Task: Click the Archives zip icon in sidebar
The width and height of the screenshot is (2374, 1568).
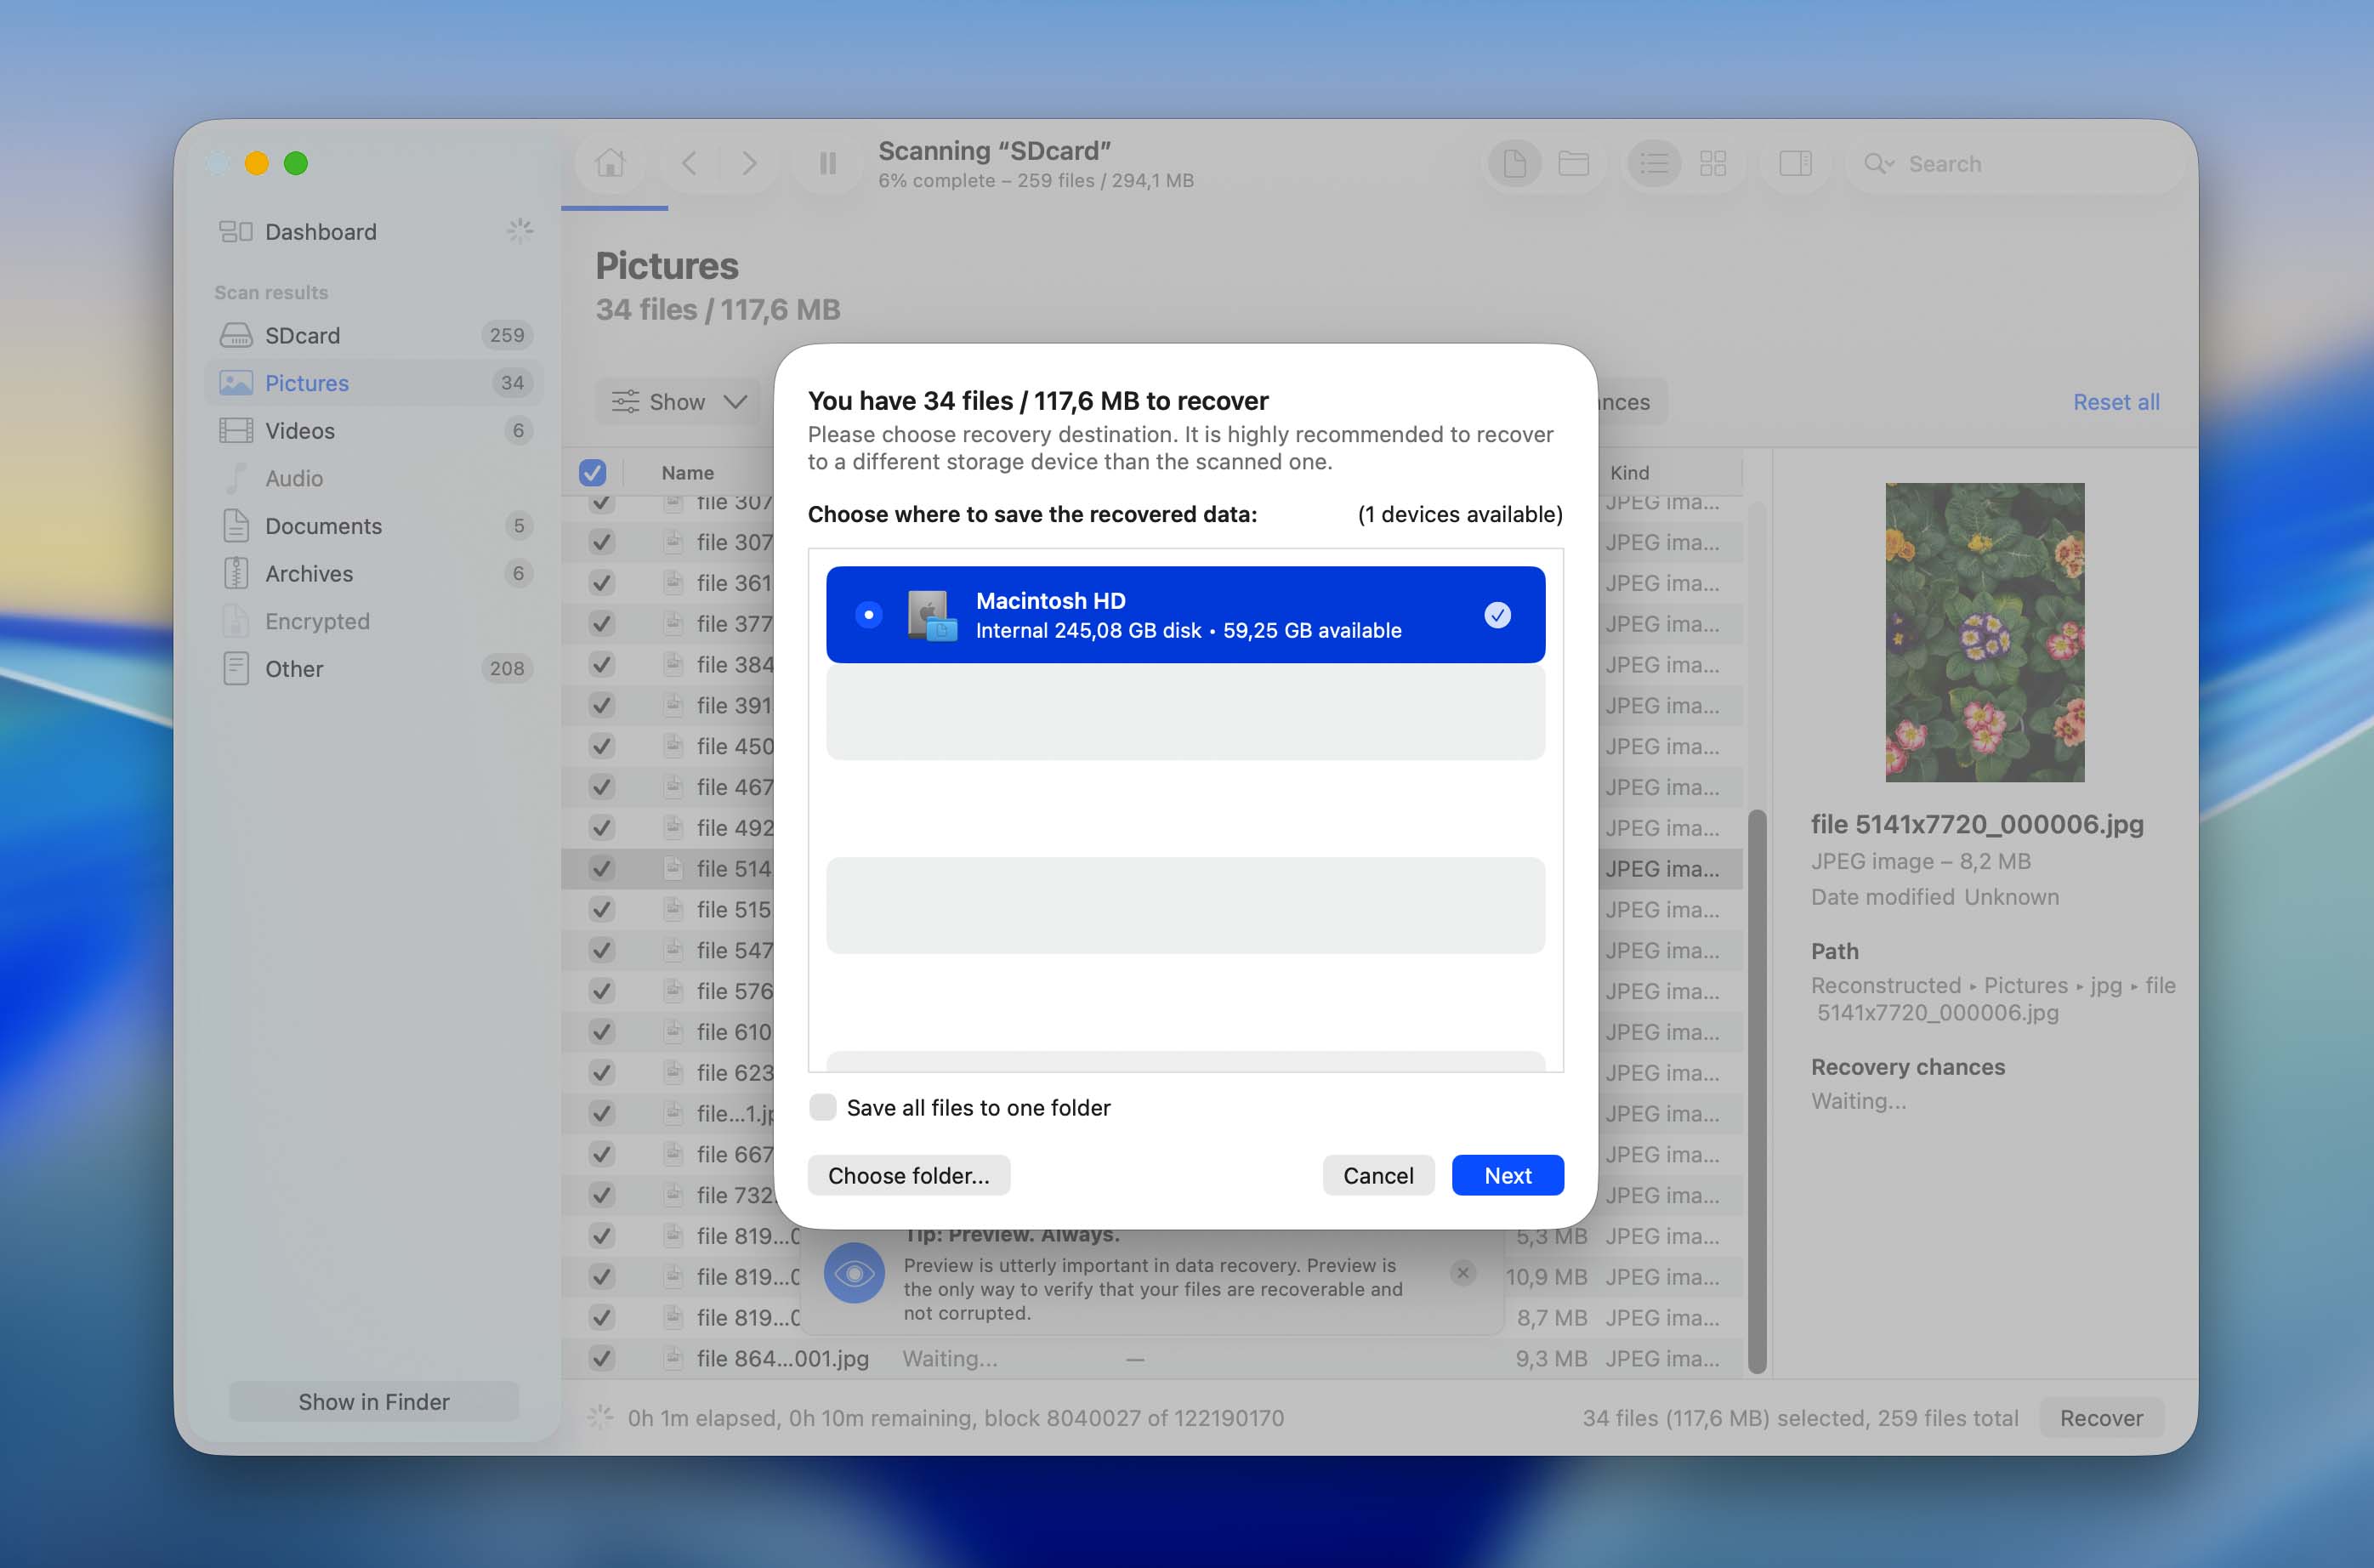Action: coord(236,574)
